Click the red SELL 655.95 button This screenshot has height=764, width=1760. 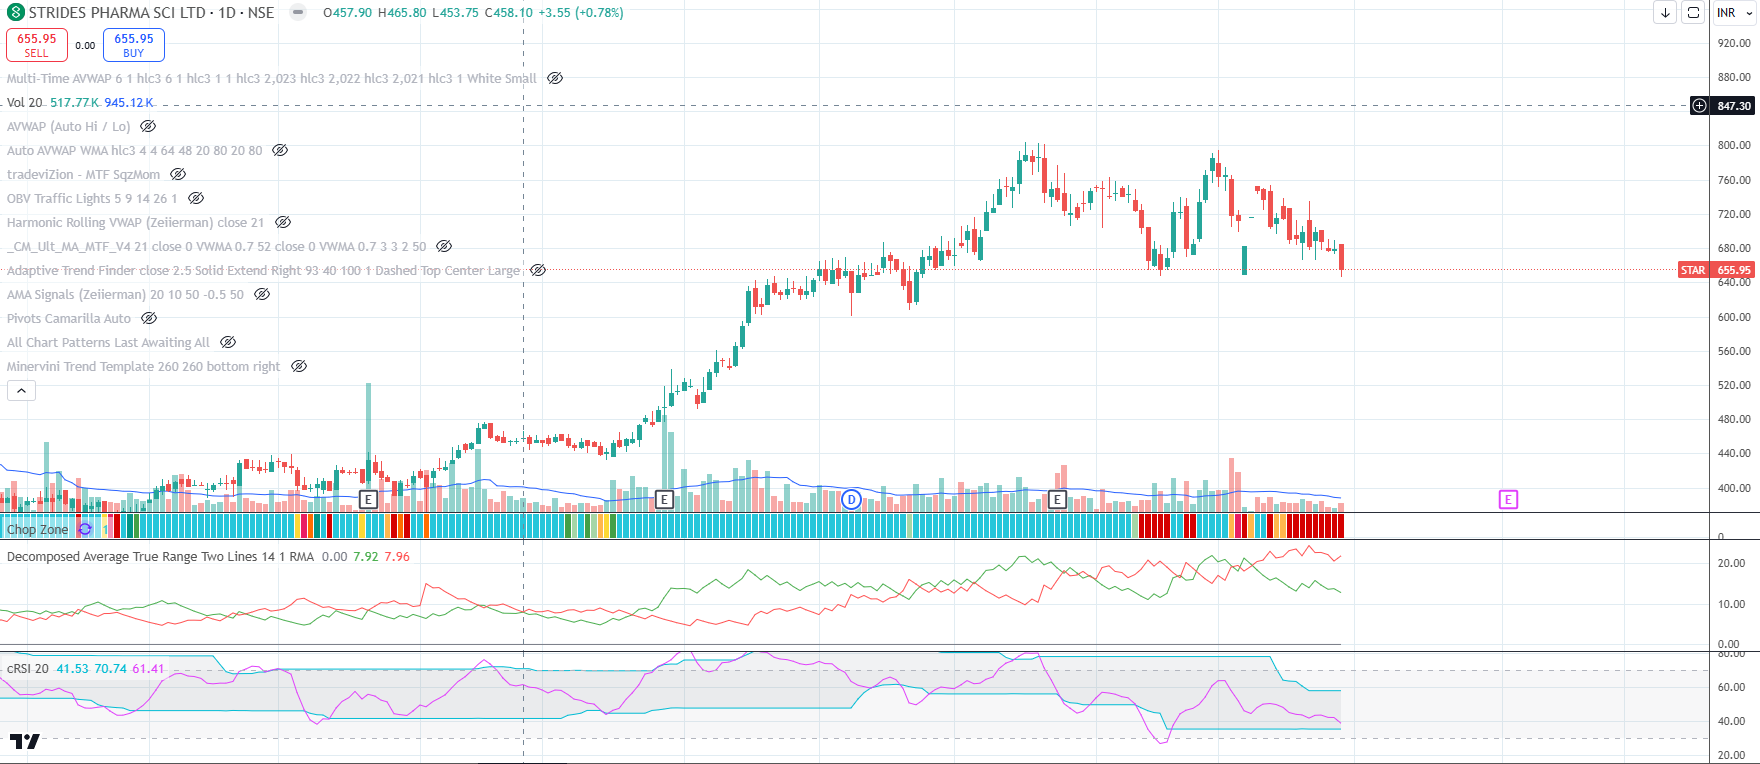37,45
